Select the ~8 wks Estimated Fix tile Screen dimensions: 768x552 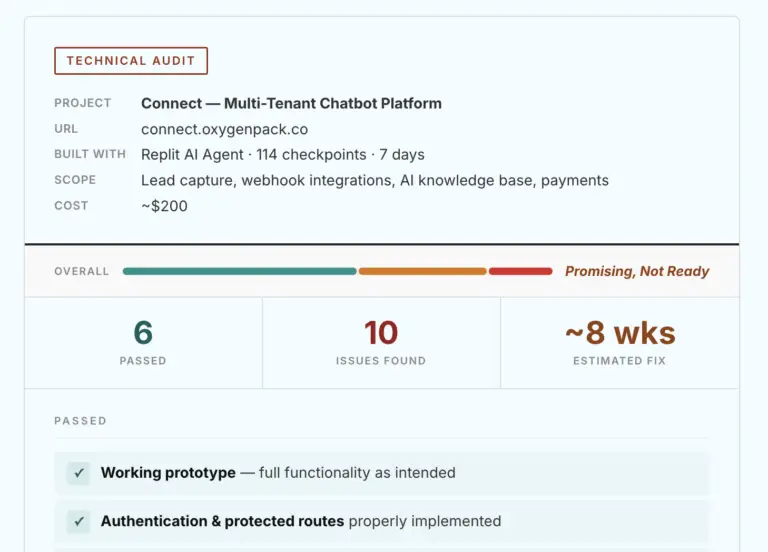620,342
